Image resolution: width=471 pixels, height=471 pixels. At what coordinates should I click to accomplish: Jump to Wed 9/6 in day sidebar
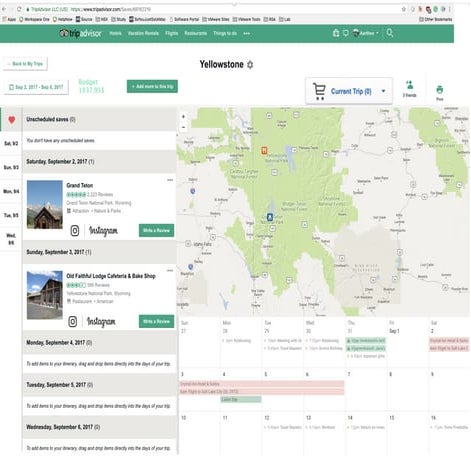pos(11,239)
